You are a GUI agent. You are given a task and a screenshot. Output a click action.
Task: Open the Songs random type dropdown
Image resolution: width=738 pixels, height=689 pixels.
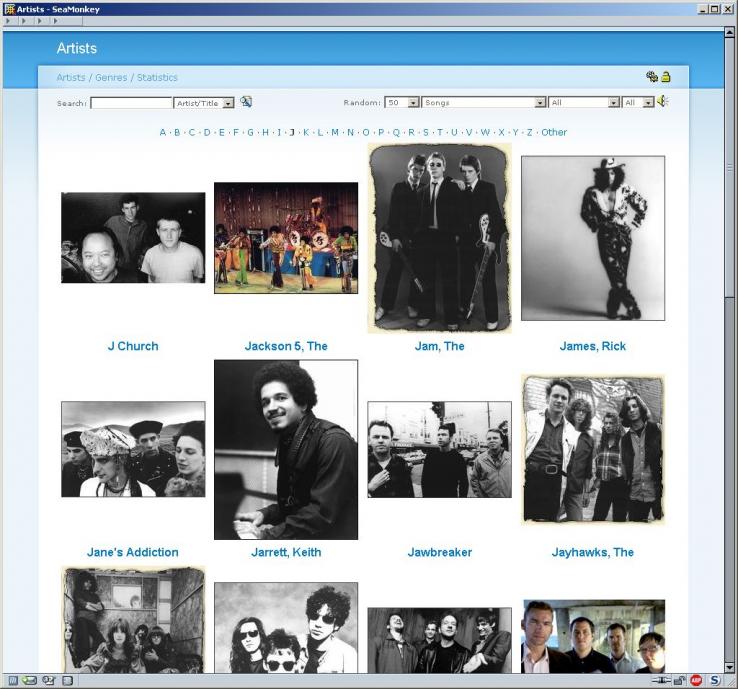[x=484, y=103]
